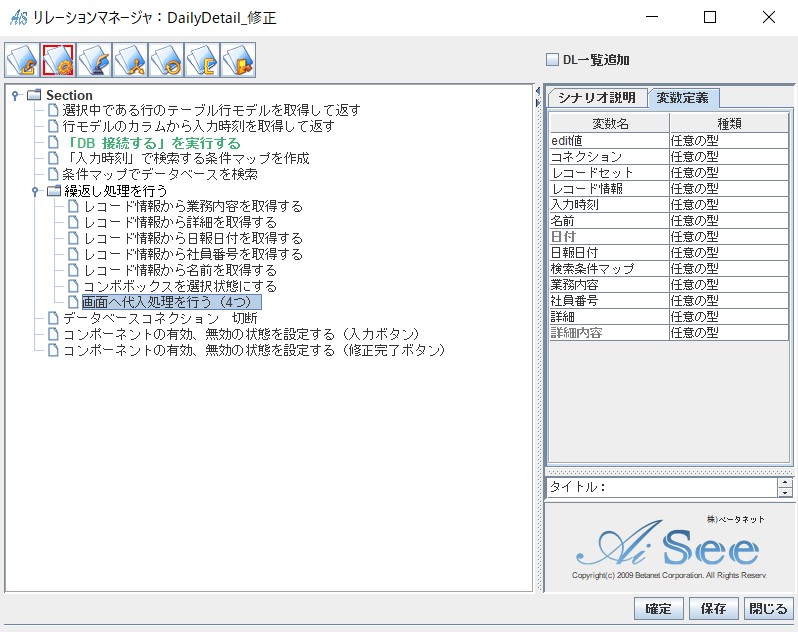Click the 名前 variable name cell
The image size is (798, 632).
610,221
